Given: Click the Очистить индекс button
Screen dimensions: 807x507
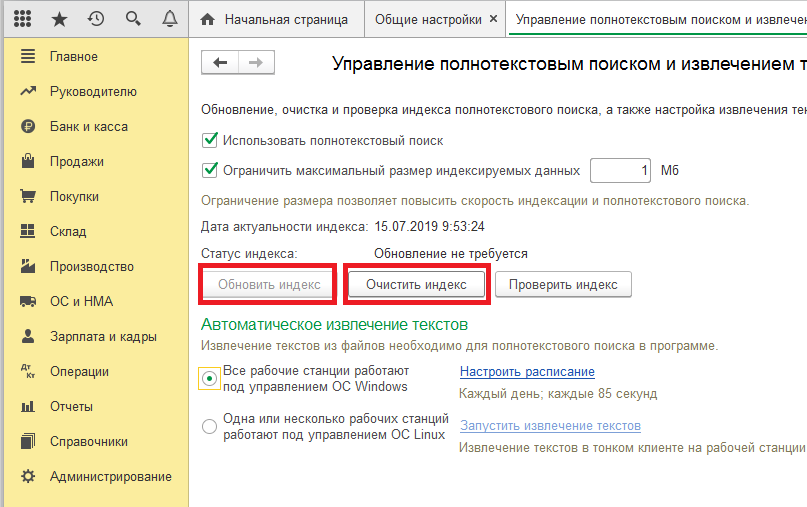Looking at the screenshot, I should (x=416, y=285).
